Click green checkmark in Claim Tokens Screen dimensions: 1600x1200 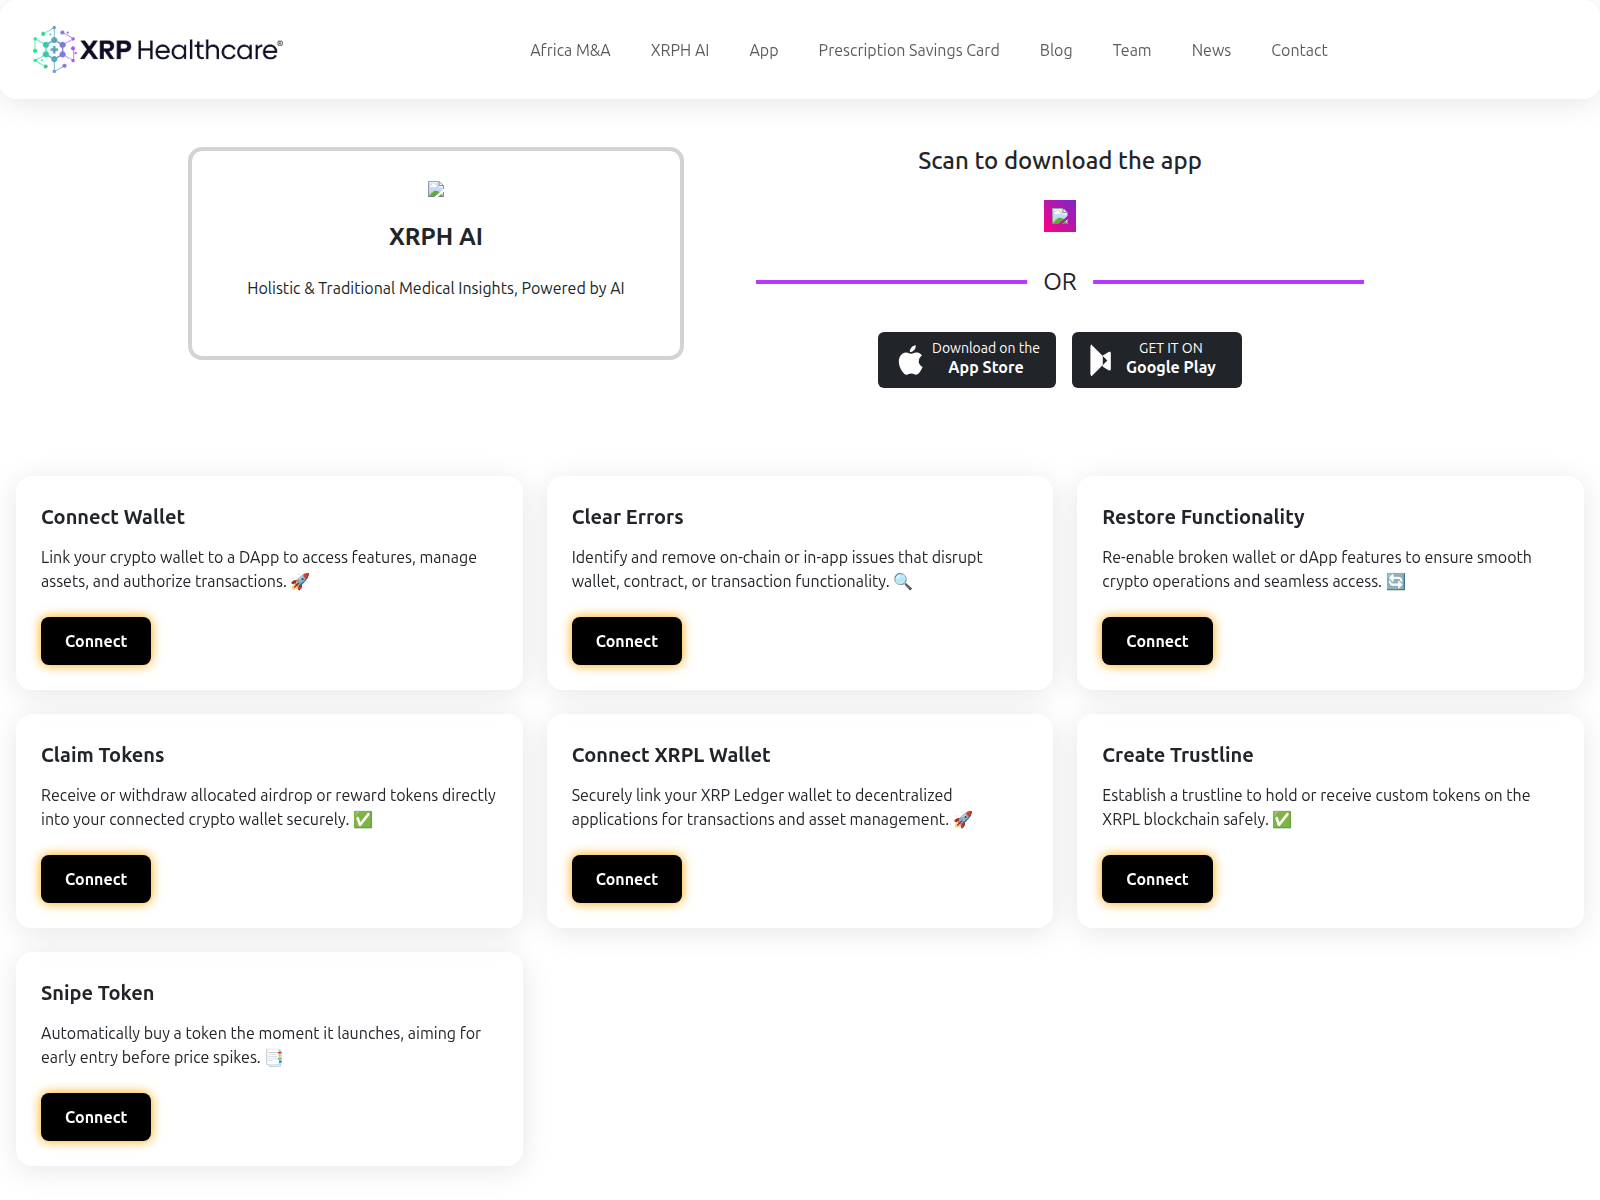point(363,819)
